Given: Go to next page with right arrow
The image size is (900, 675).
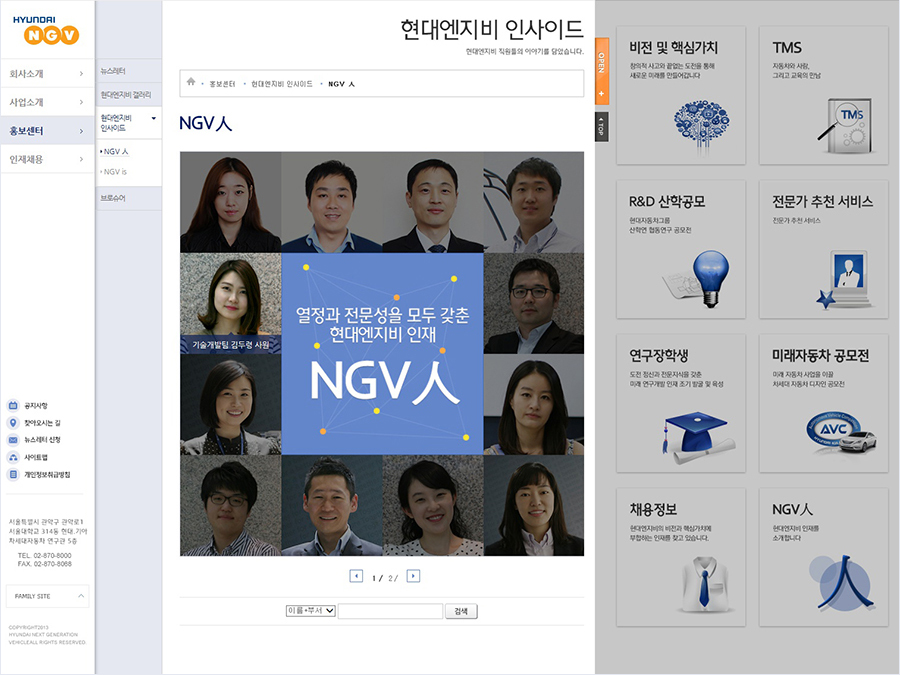Looking at the screenshot, I should point(413,576).
